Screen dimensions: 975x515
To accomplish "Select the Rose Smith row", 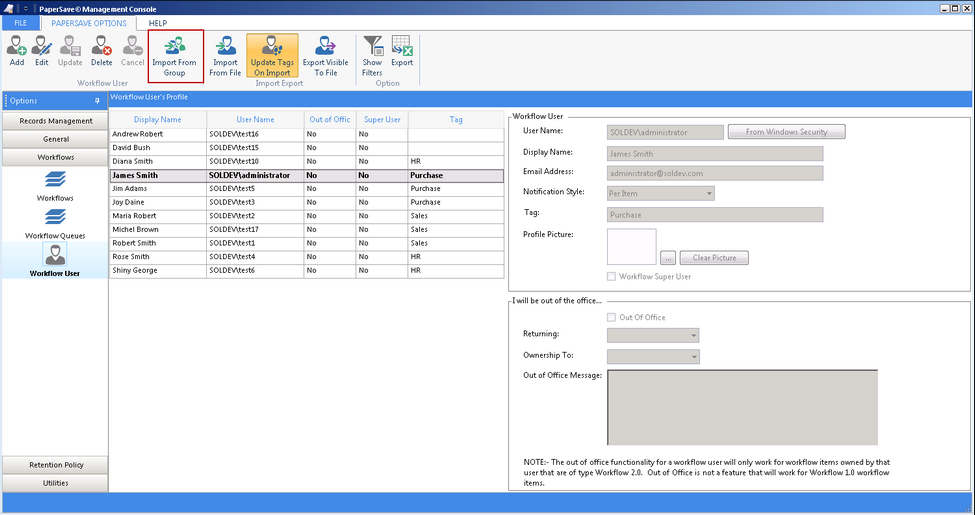I will coord(307,257).
